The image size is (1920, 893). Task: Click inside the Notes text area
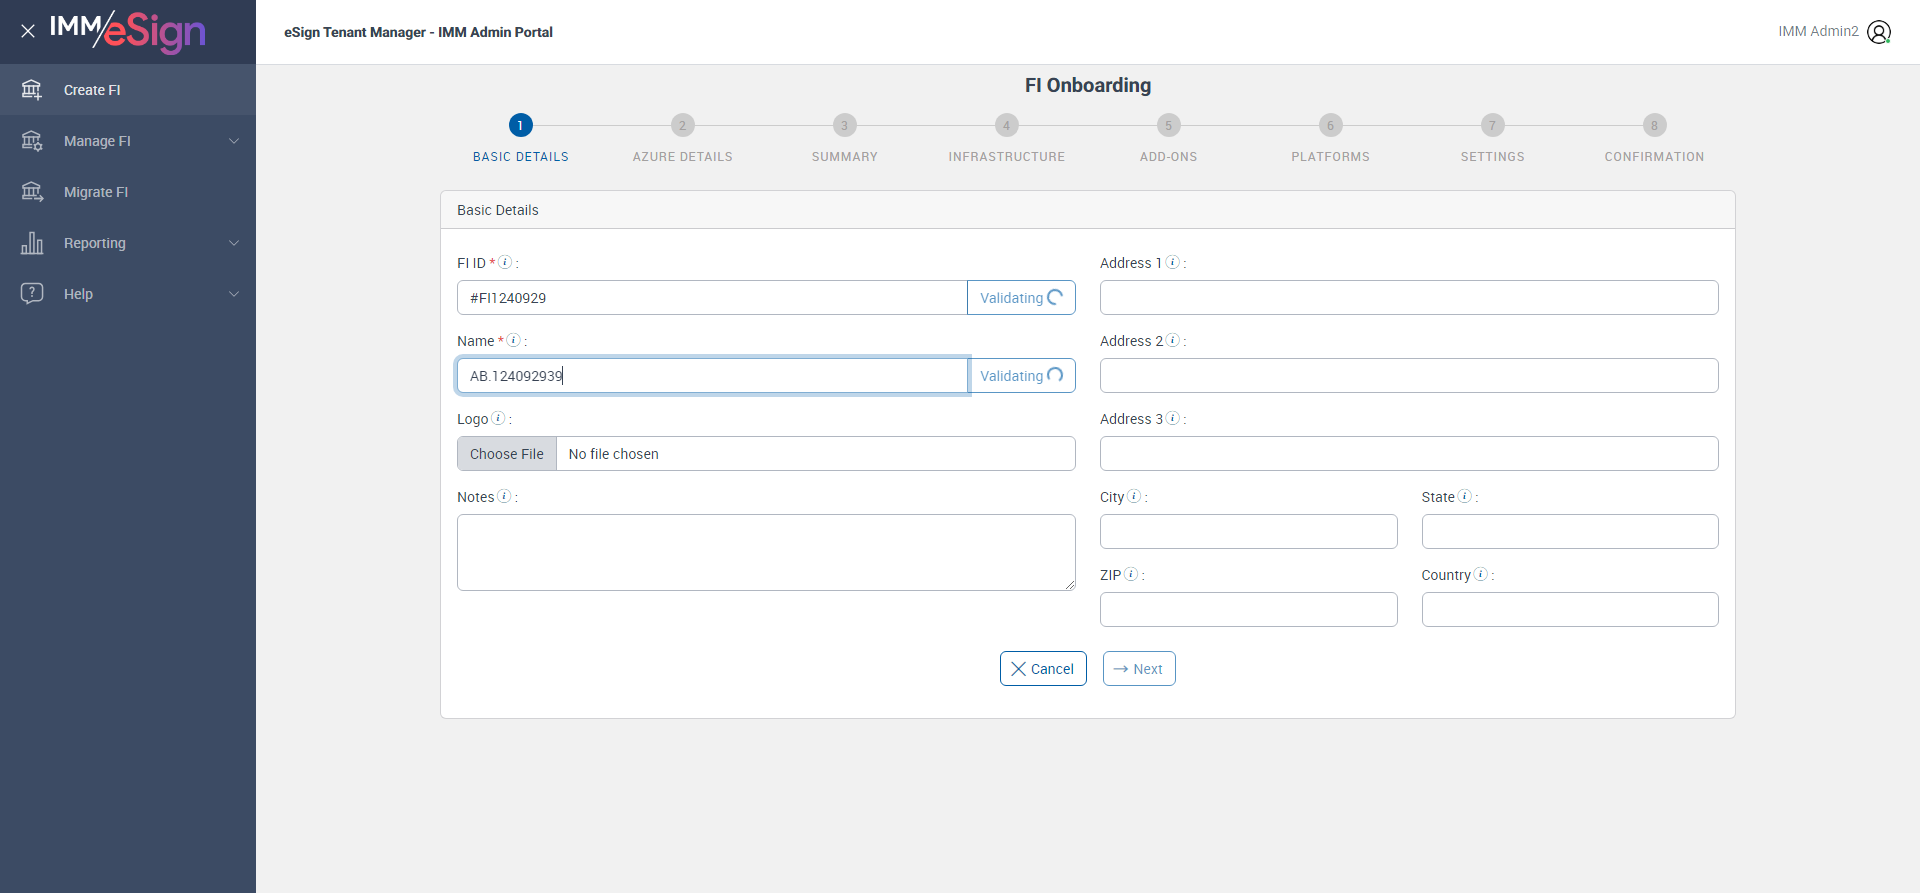click(x=766, y=552)
